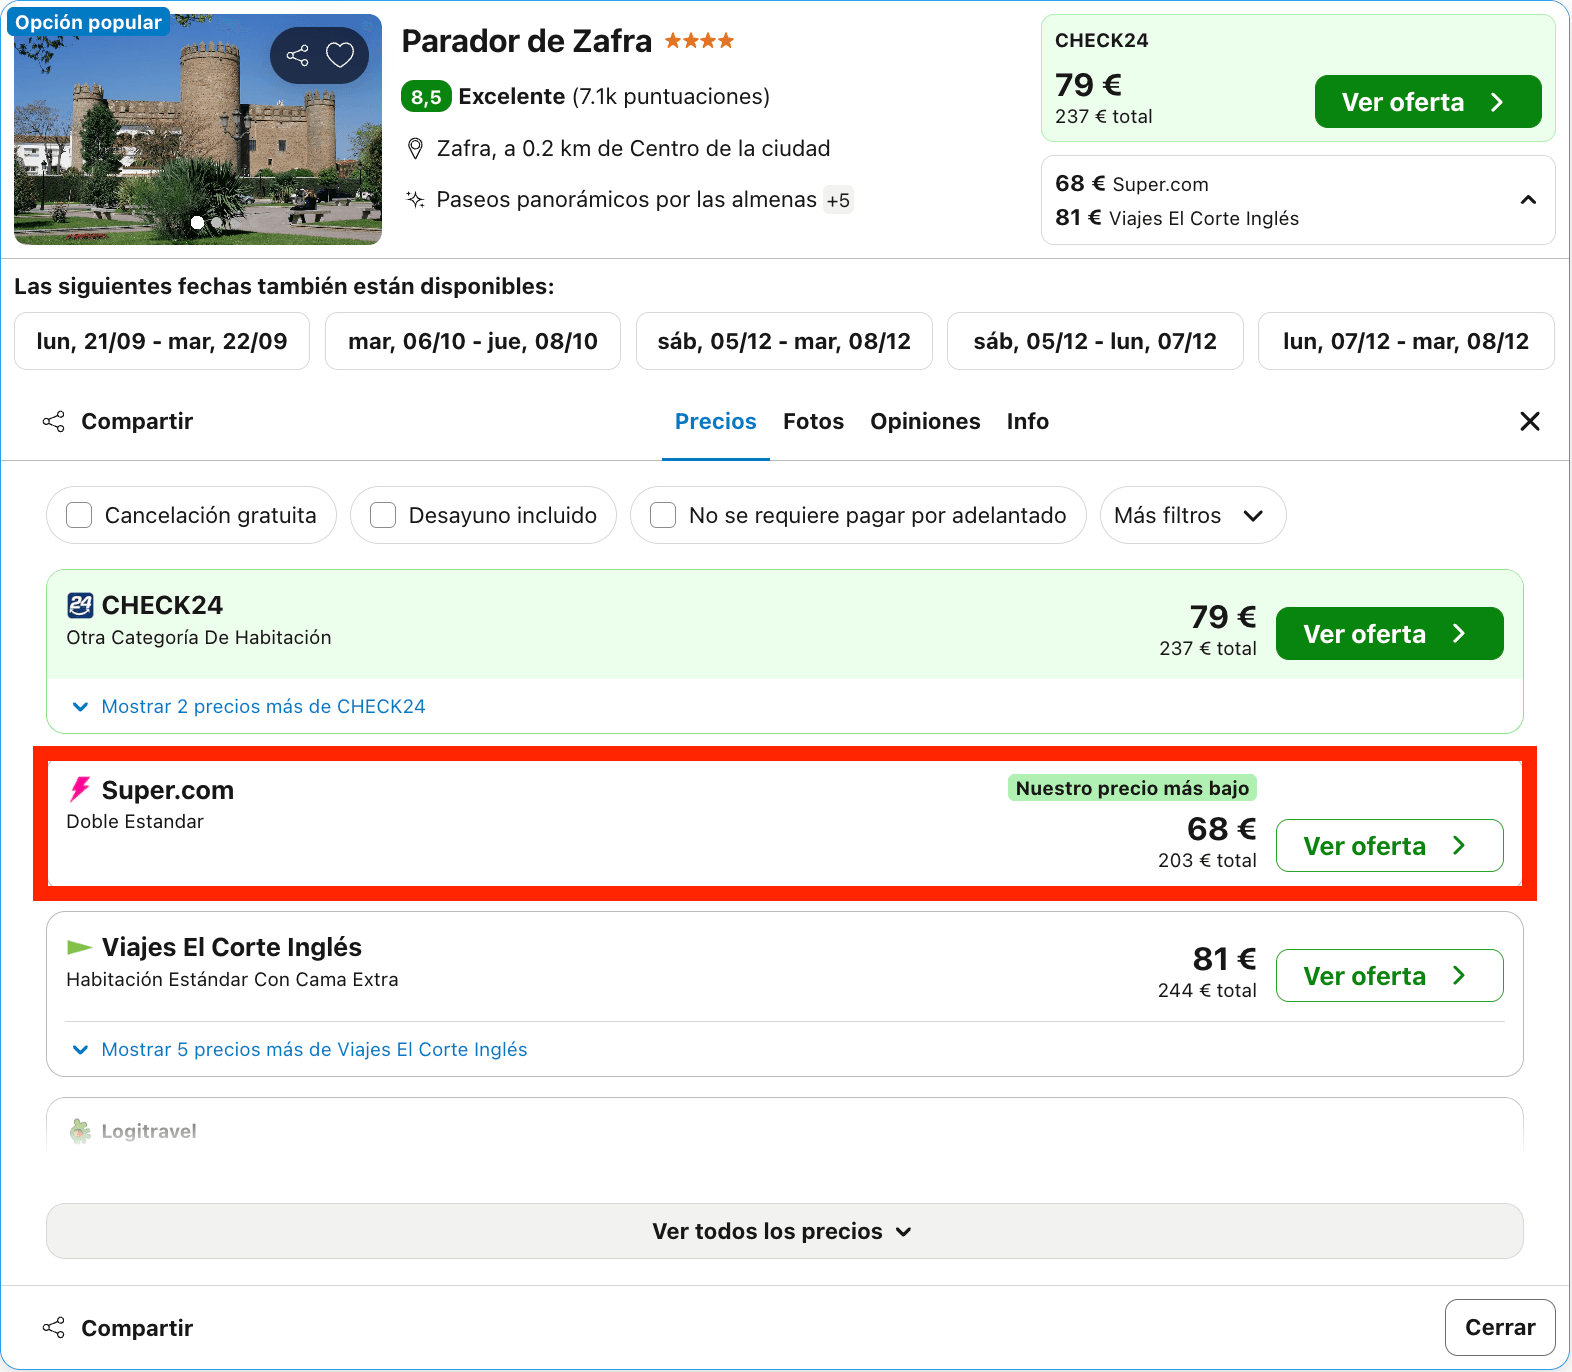Check No se requiere pagar por adelantado
1572x1372 pixels.
[x=663, y=515]
